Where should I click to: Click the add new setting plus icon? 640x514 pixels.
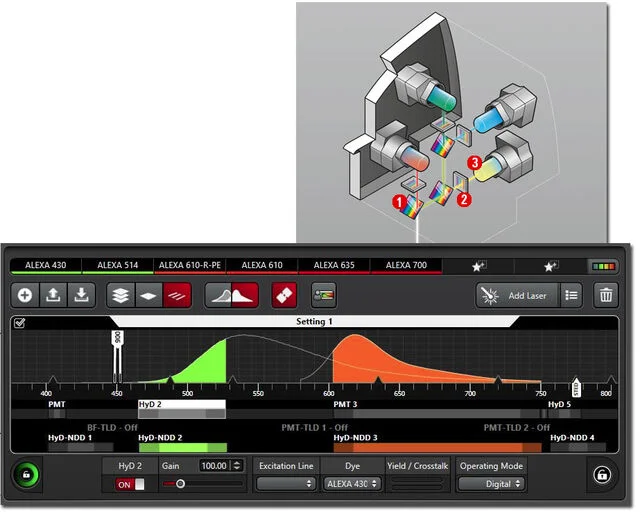[25, 295]
